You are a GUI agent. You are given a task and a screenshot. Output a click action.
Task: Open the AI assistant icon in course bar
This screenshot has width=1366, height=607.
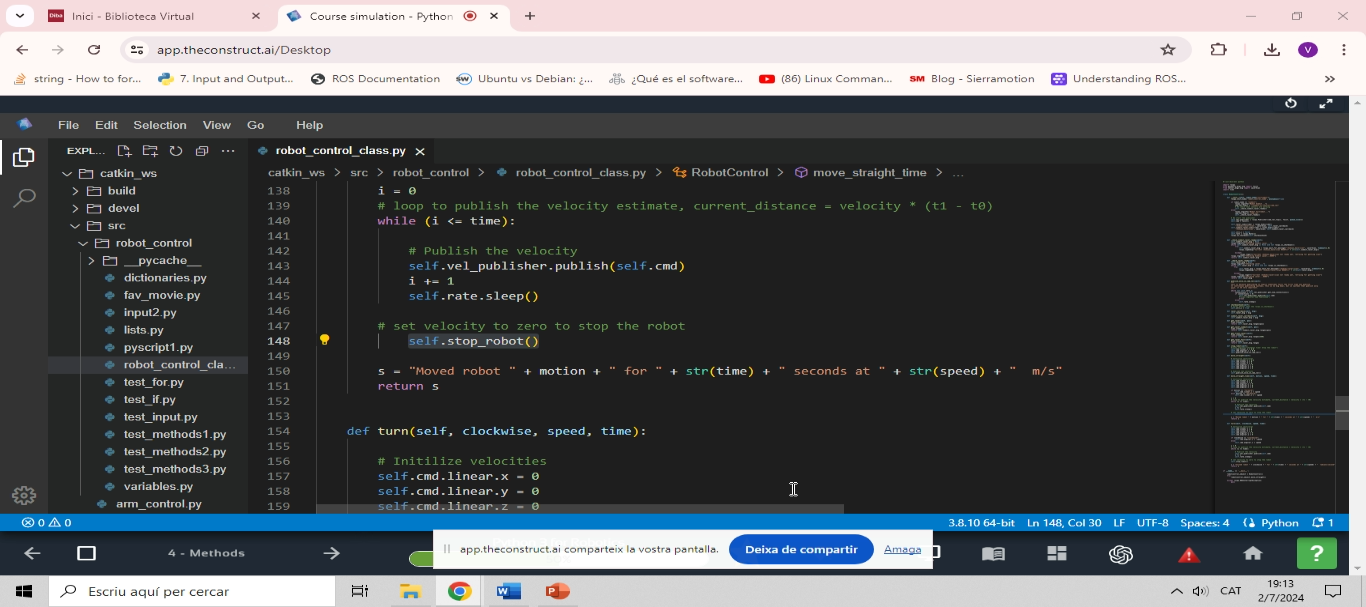coord(1121,553)
